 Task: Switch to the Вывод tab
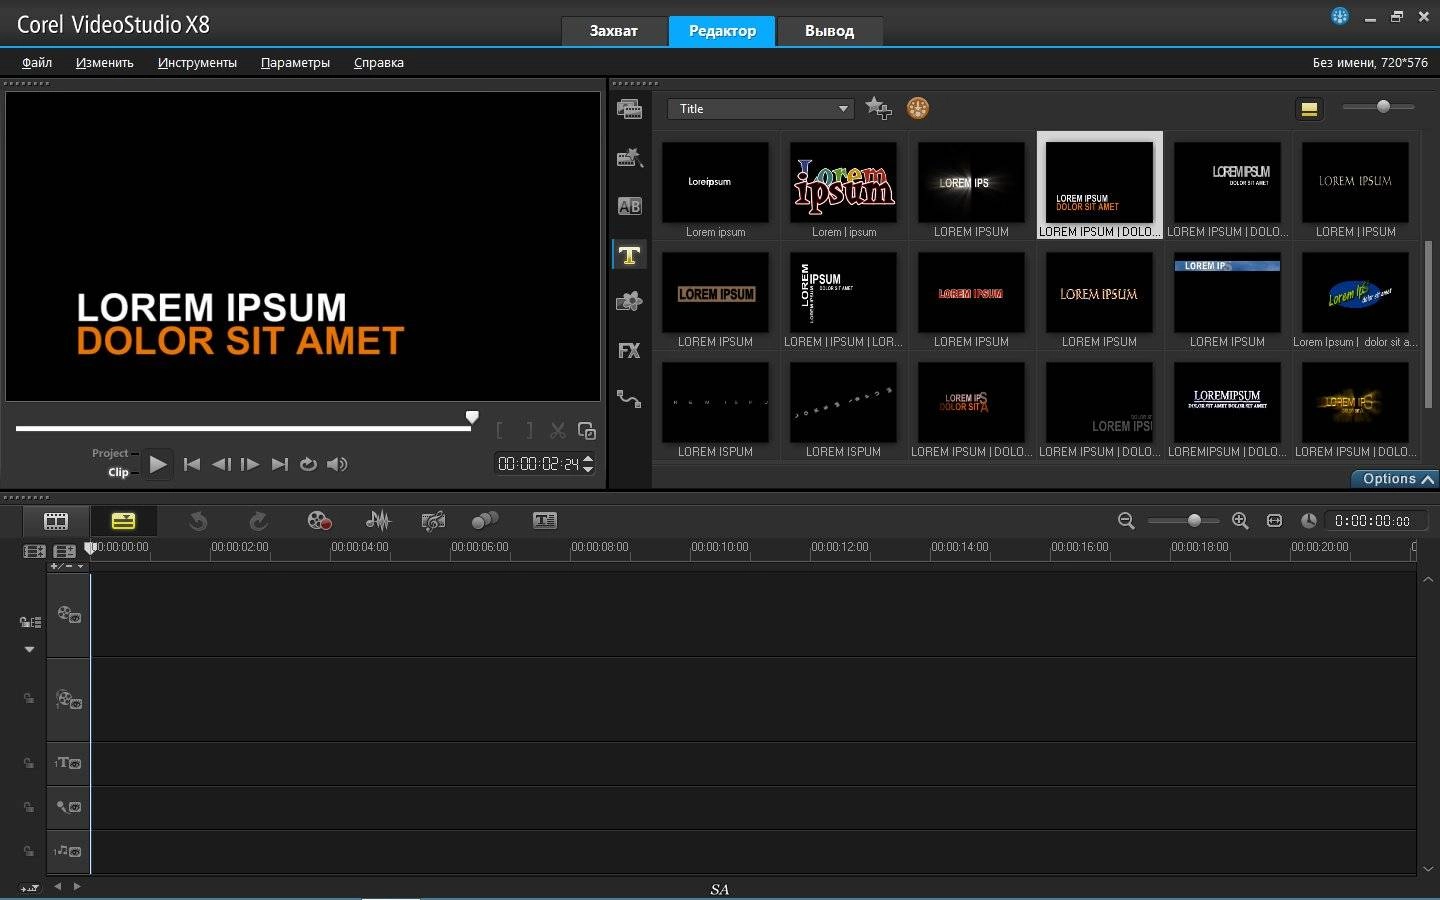830,31
